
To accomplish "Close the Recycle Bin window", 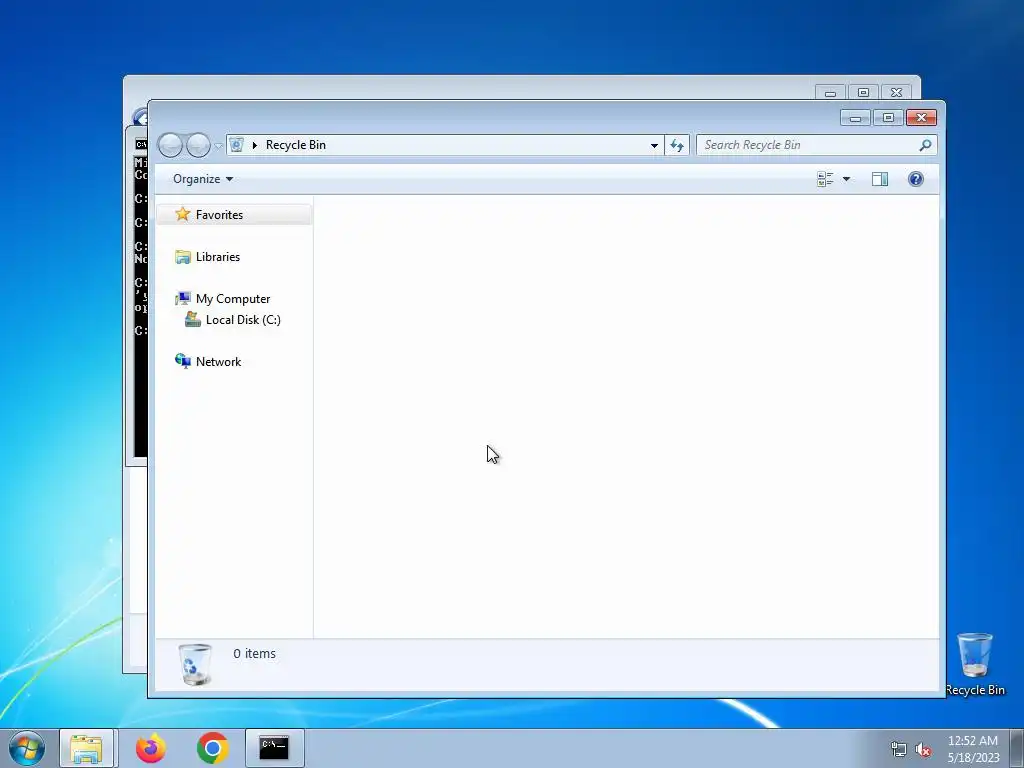I will pos(921,118).
